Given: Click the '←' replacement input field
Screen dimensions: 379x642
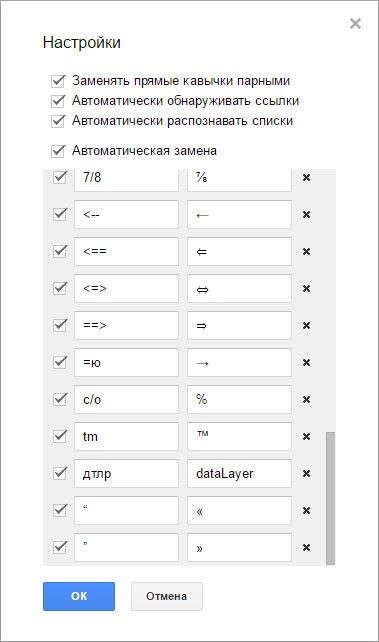Looking at the screenshot, I should point(239,214).
